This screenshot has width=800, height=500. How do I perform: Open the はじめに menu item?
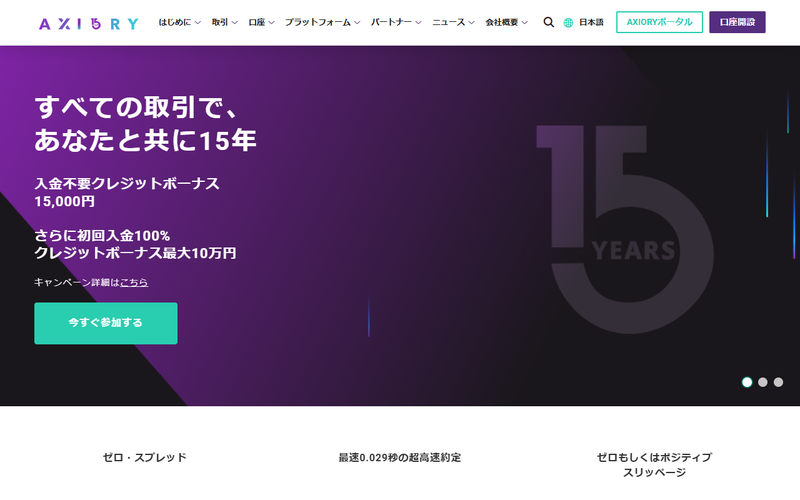[174, 22]
